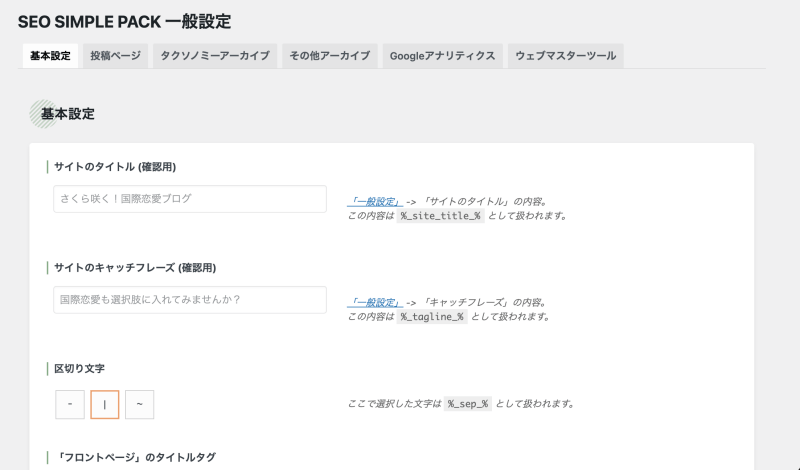The width and height of the screenshot is (800, 470).
Task: Select the vertical bar separator option
Action: [x=105, y=405]
